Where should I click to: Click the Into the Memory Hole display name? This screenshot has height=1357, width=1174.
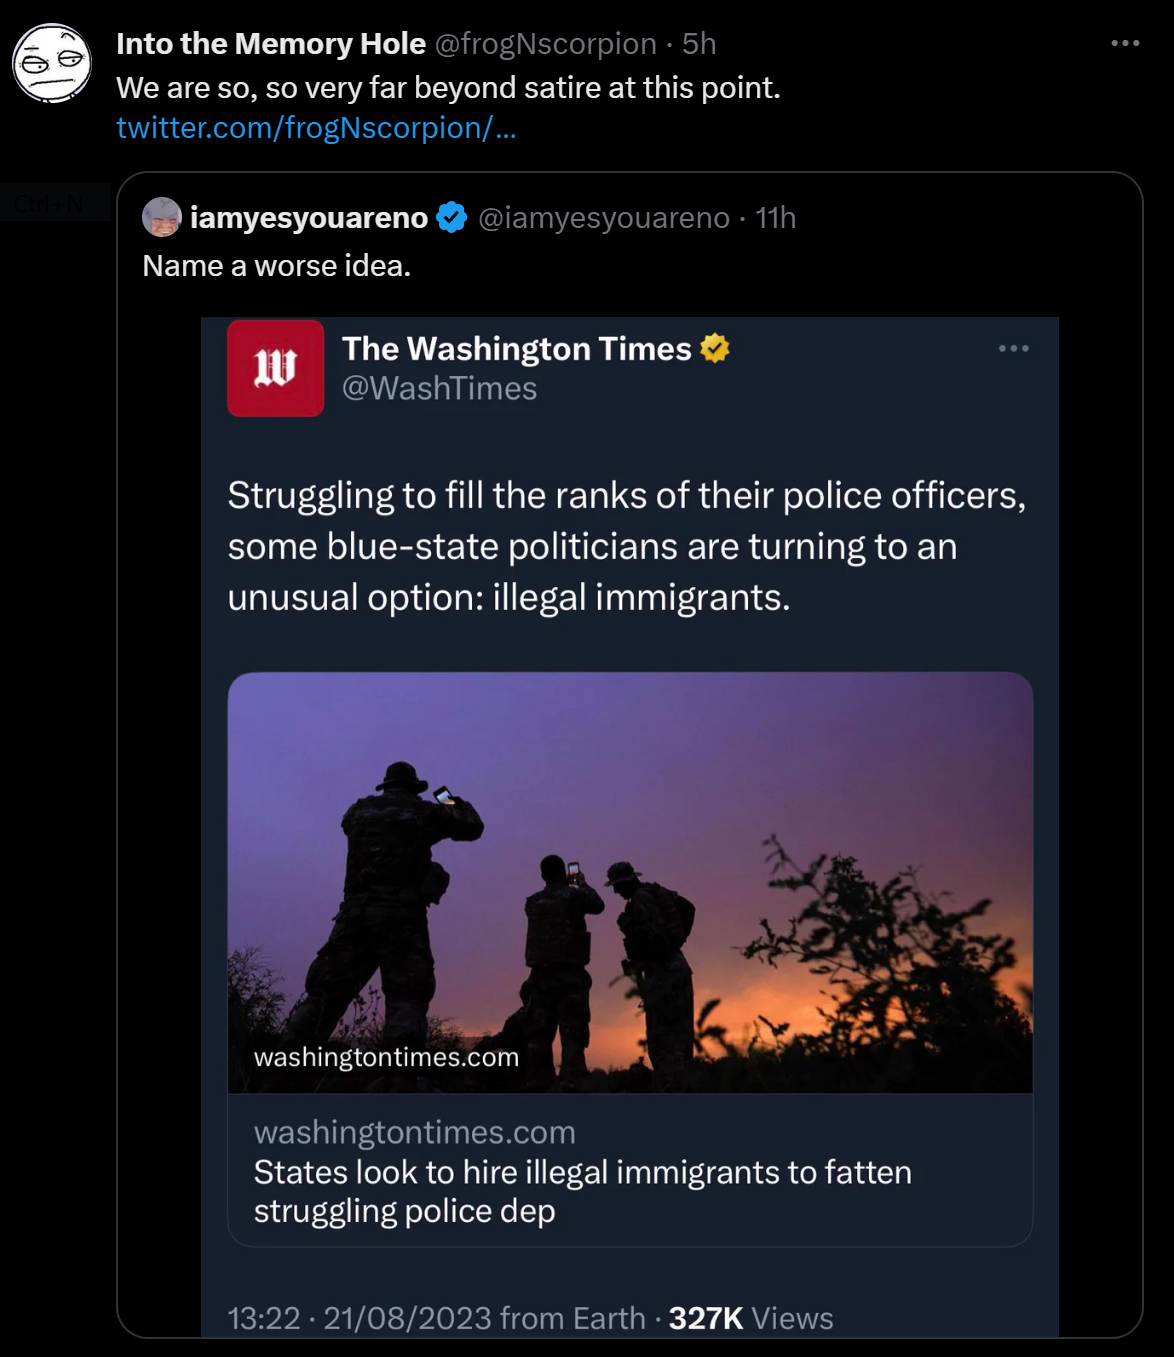[x=271, y=44]
